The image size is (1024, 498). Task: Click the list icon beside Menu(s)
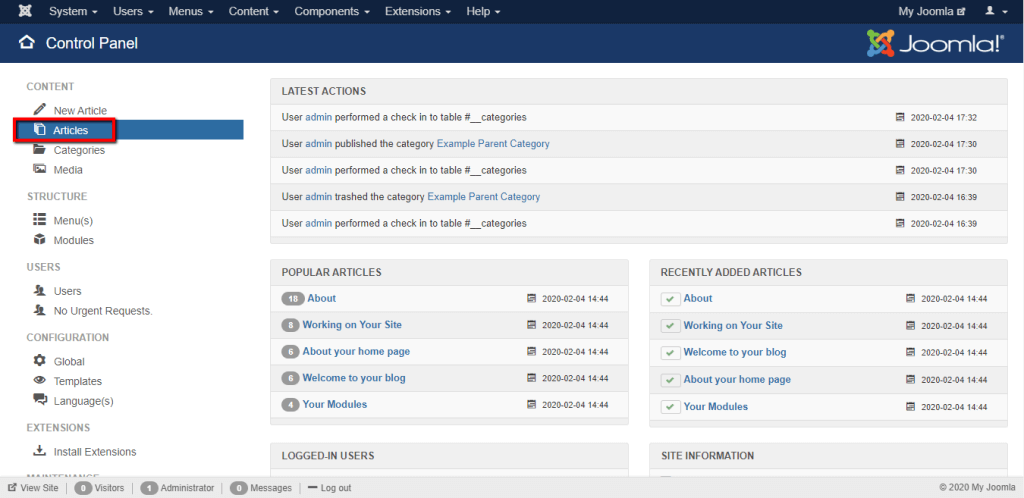coord(40,219)
